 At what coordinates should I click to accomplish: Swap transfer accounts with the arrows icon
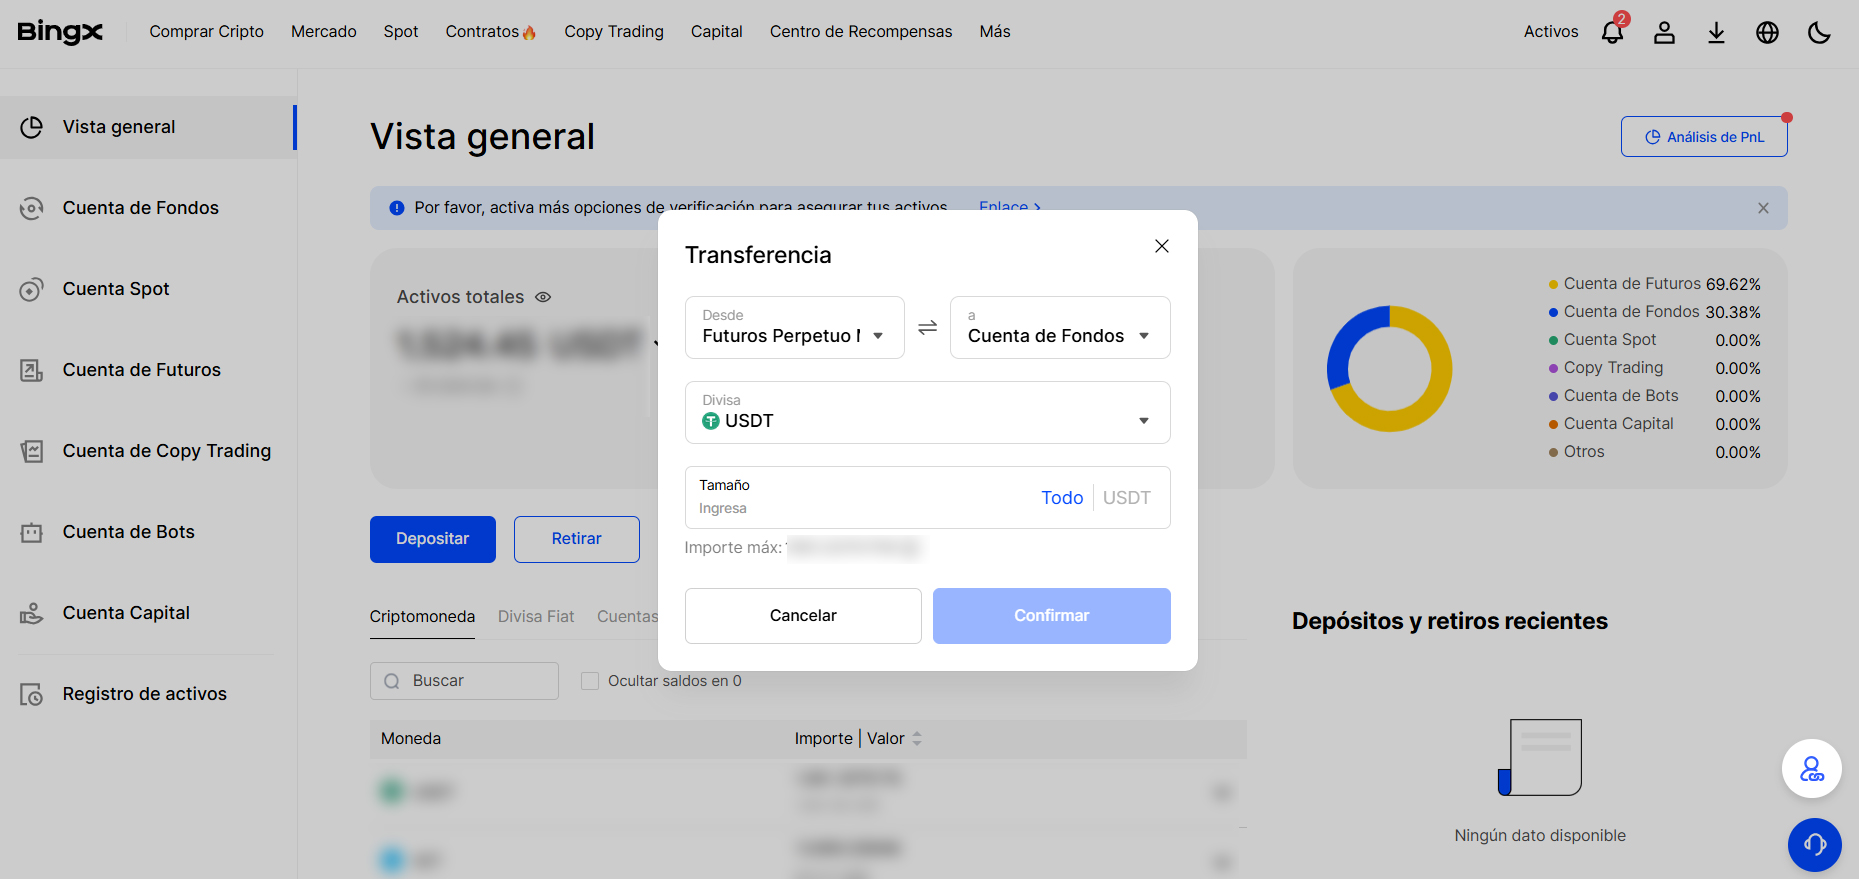click(x=927, y=327)
